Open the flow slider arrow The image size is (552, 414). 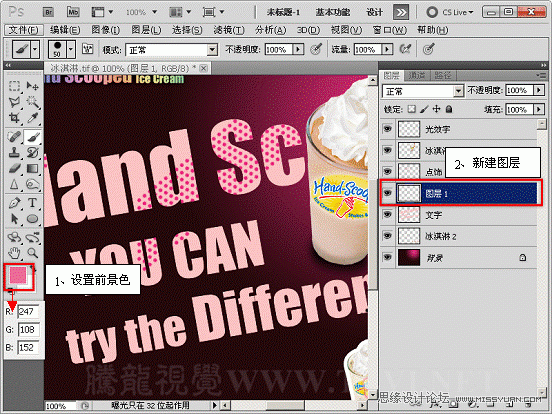click(387, 49)
